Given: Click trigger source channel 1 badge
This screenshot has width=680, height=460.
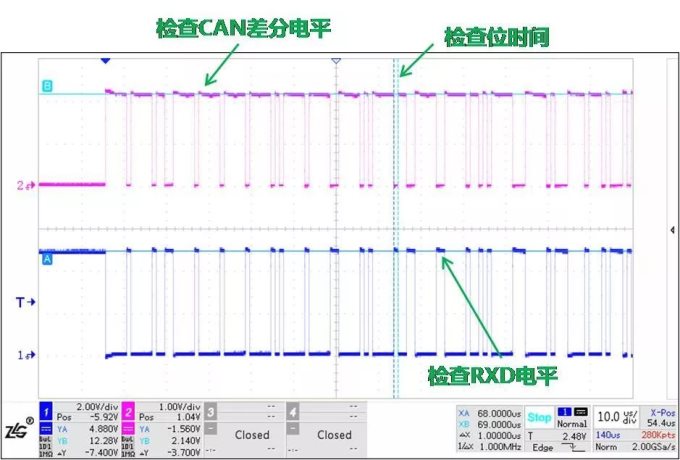Looking at the screenshot, I should [565, 412].
